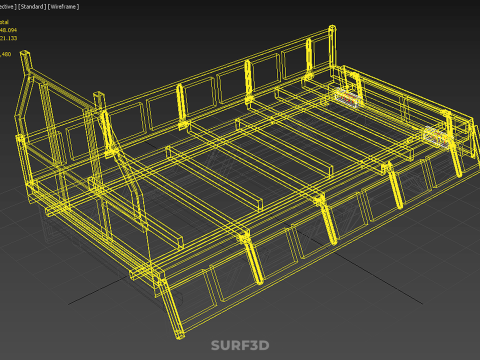Click the statistics value ending in 48.094
Screen dimensions: 480x360
pyautogui.click(x=8, y=30)
